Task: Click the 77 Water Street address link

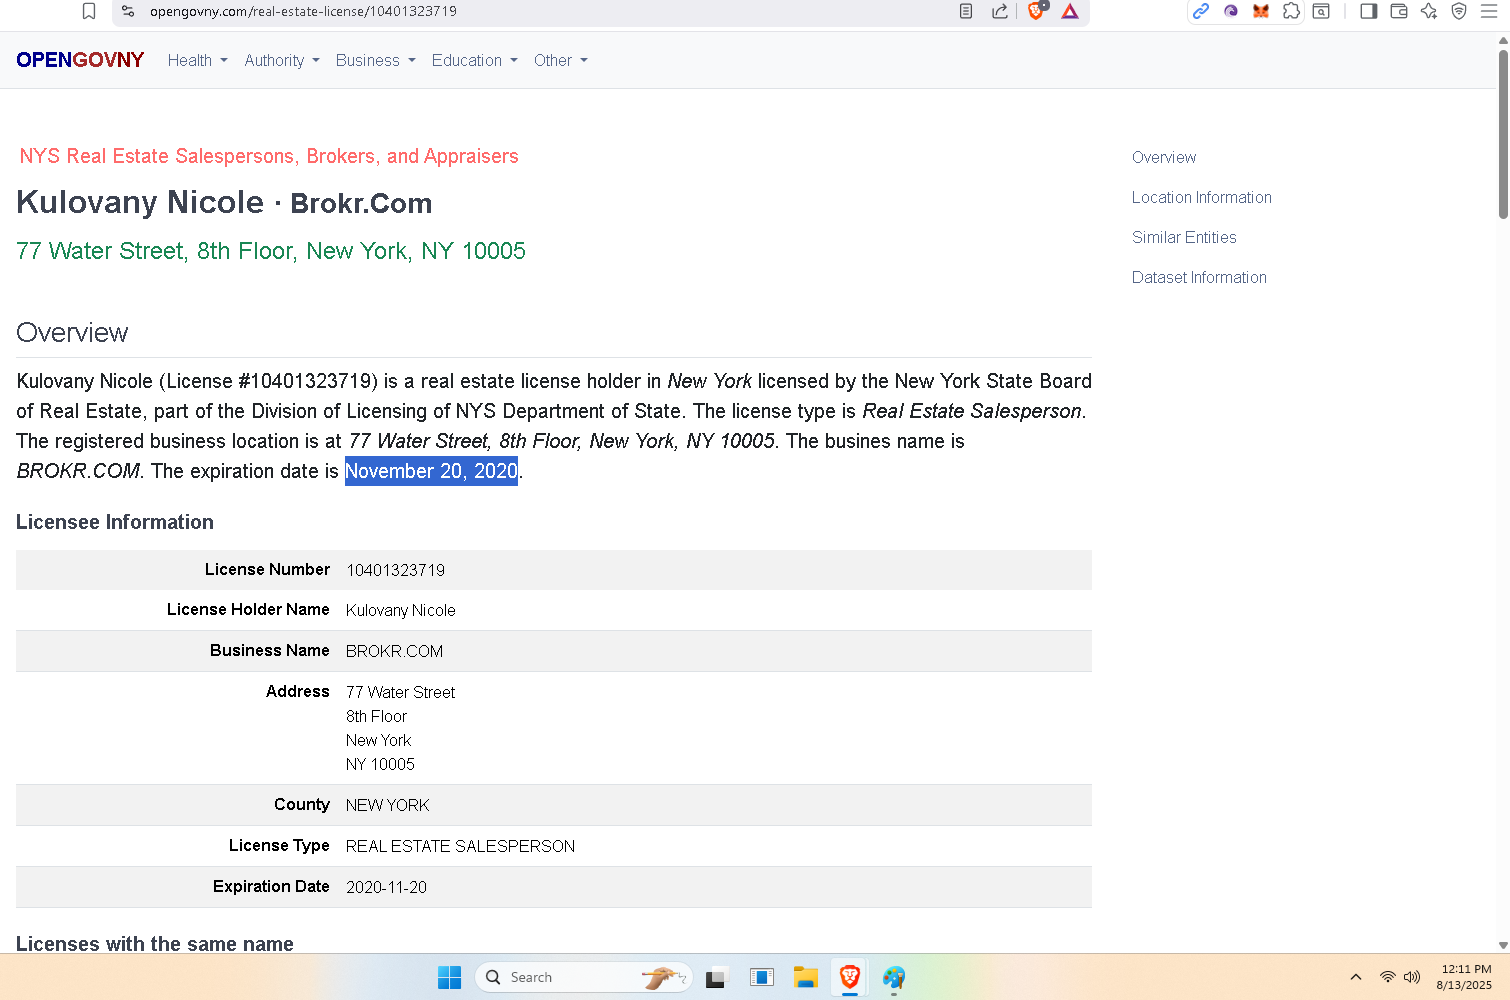Action: click(x=271, y=251)
